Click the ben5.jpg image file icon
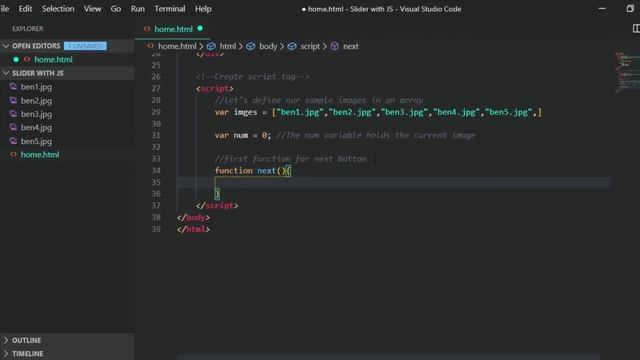640x360 pixels. [x=13, y=141]
